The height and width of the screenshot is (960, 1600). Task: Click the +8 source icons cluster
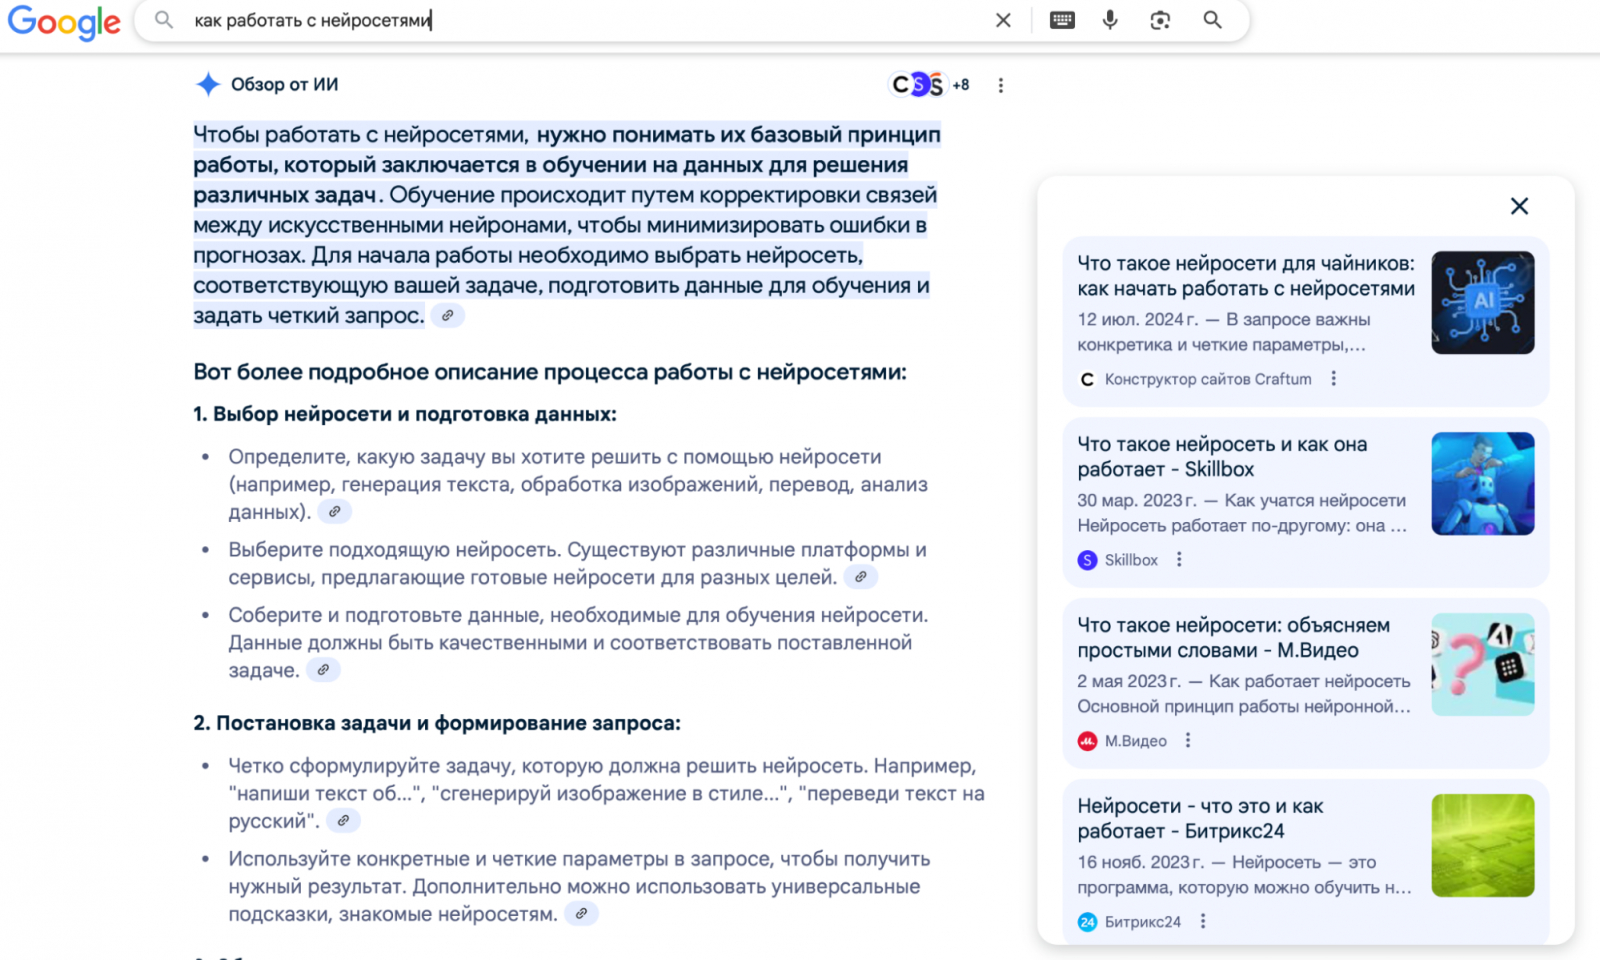click(x=929, y=85)
